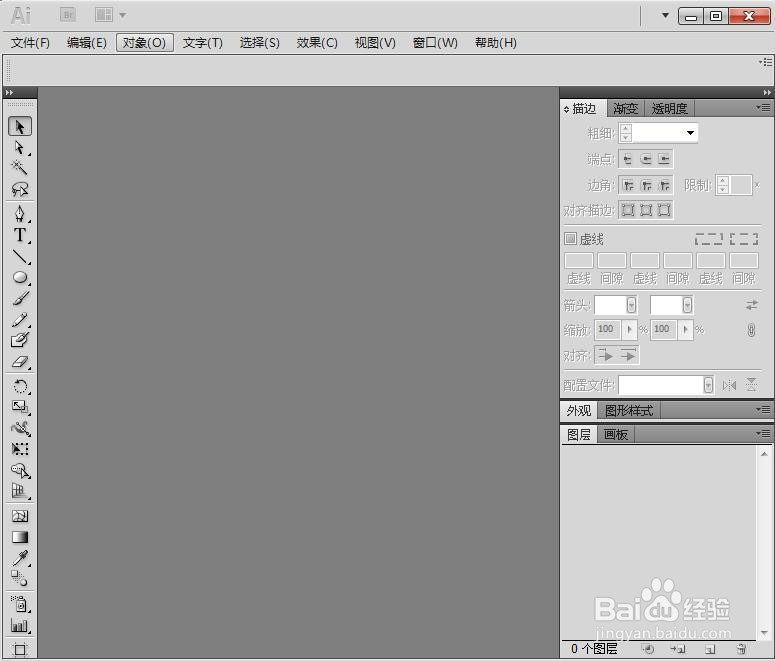
Task: Open the first 箭头 arrowhead dropdown
Action: [631, 305]
